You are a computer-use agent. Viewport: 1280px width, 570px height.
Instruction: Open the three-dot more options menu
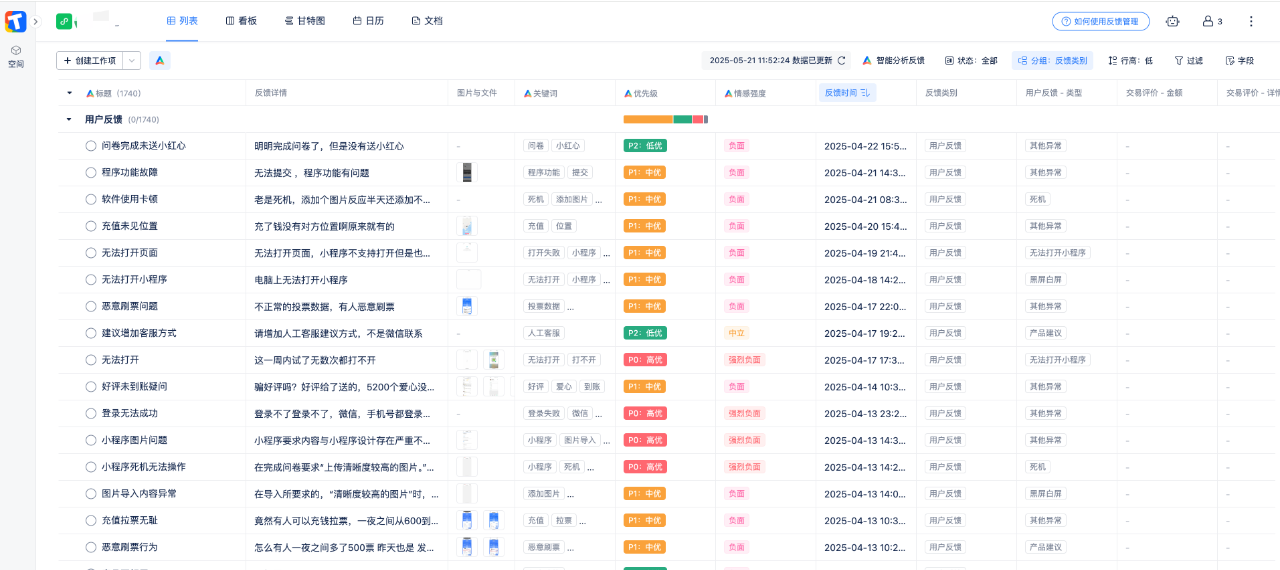click(x=1251, y=21)
